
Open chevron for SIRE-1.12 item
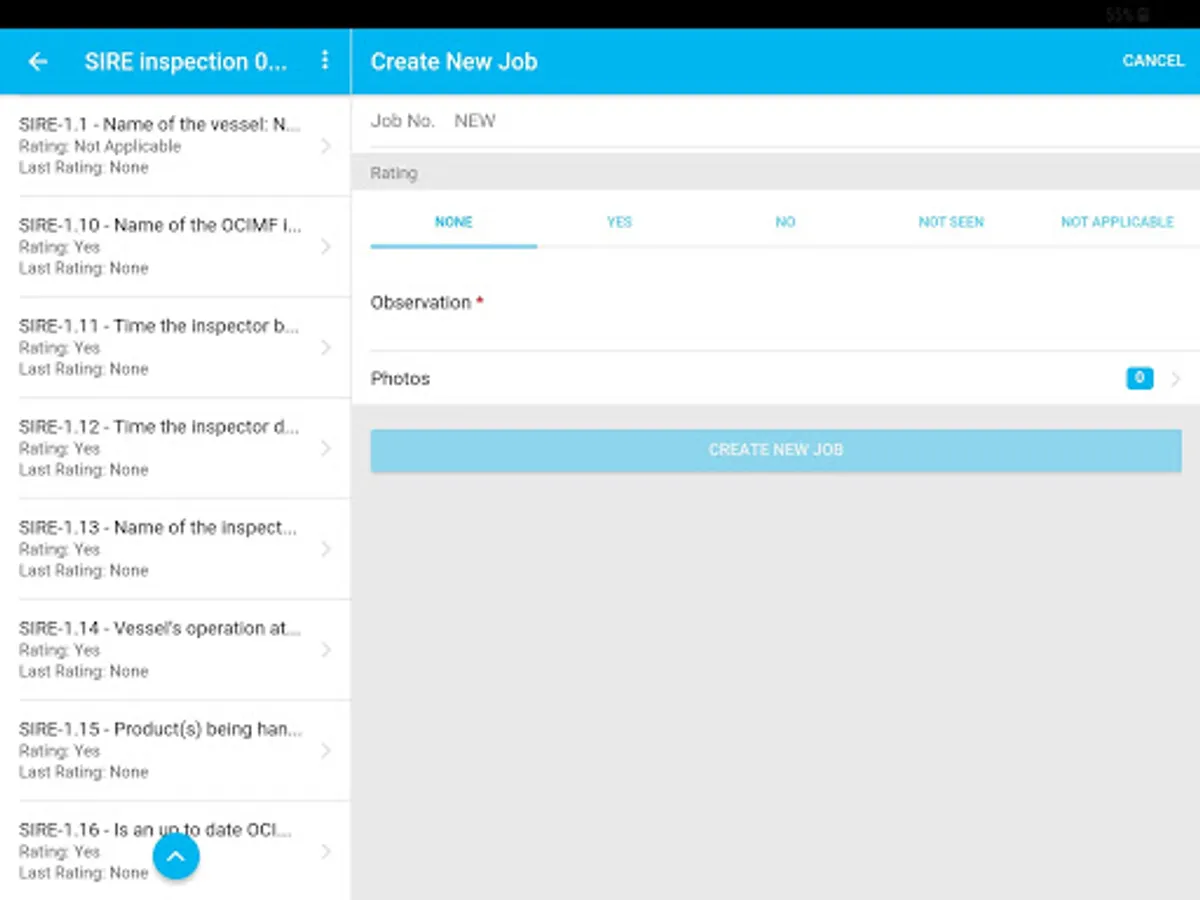(x=326, y=448)
